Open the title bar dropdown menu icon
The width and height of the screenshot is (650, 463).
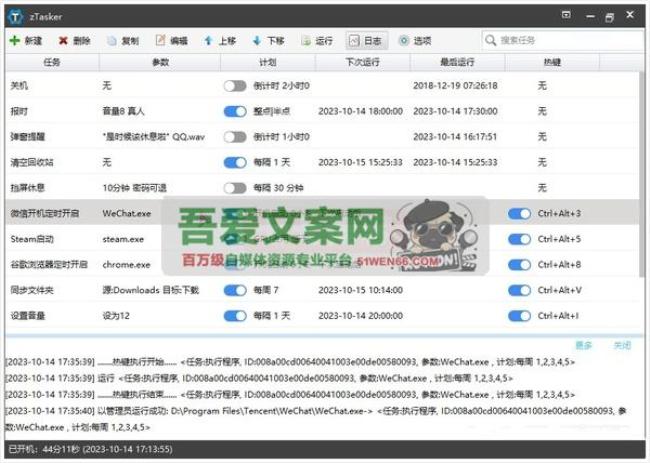click(x=566, y=15)
